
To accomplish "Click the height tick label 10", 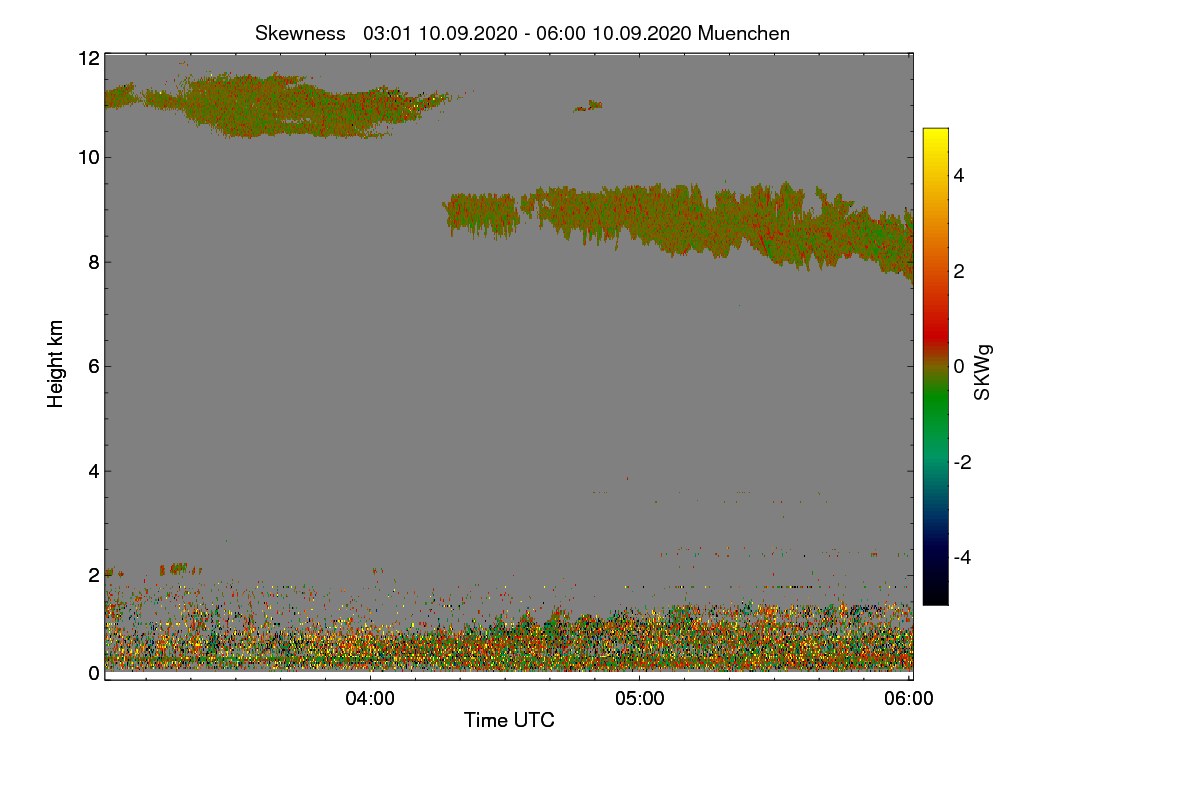I will pos(89,157).
